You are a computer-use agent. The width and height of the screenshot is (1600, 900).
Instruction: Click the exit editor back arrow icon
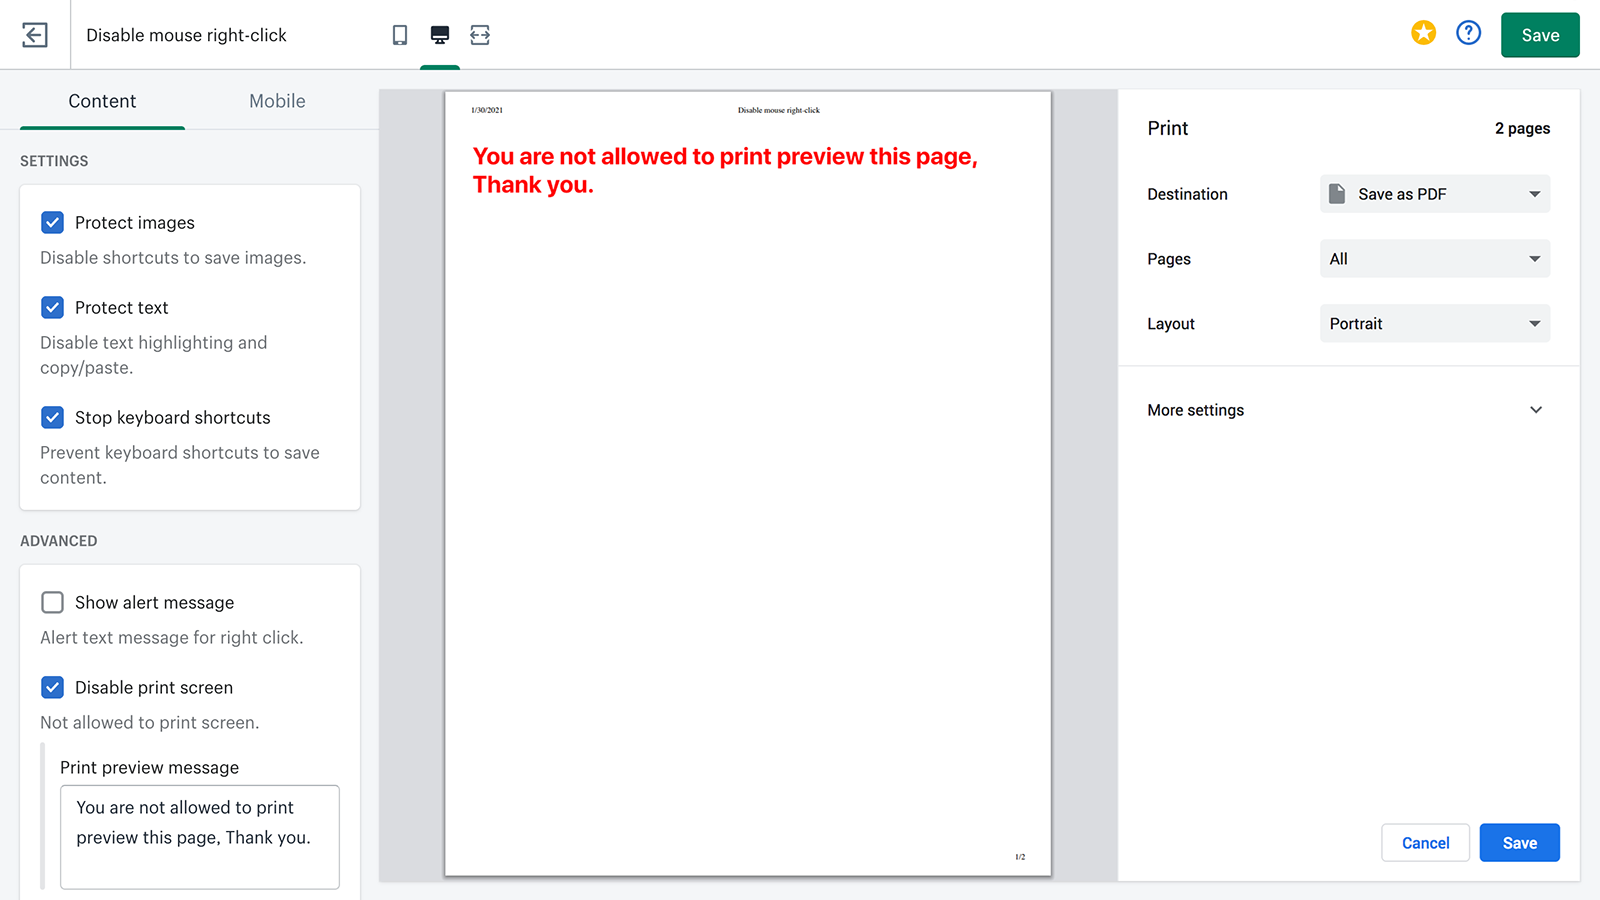[35, 35]
